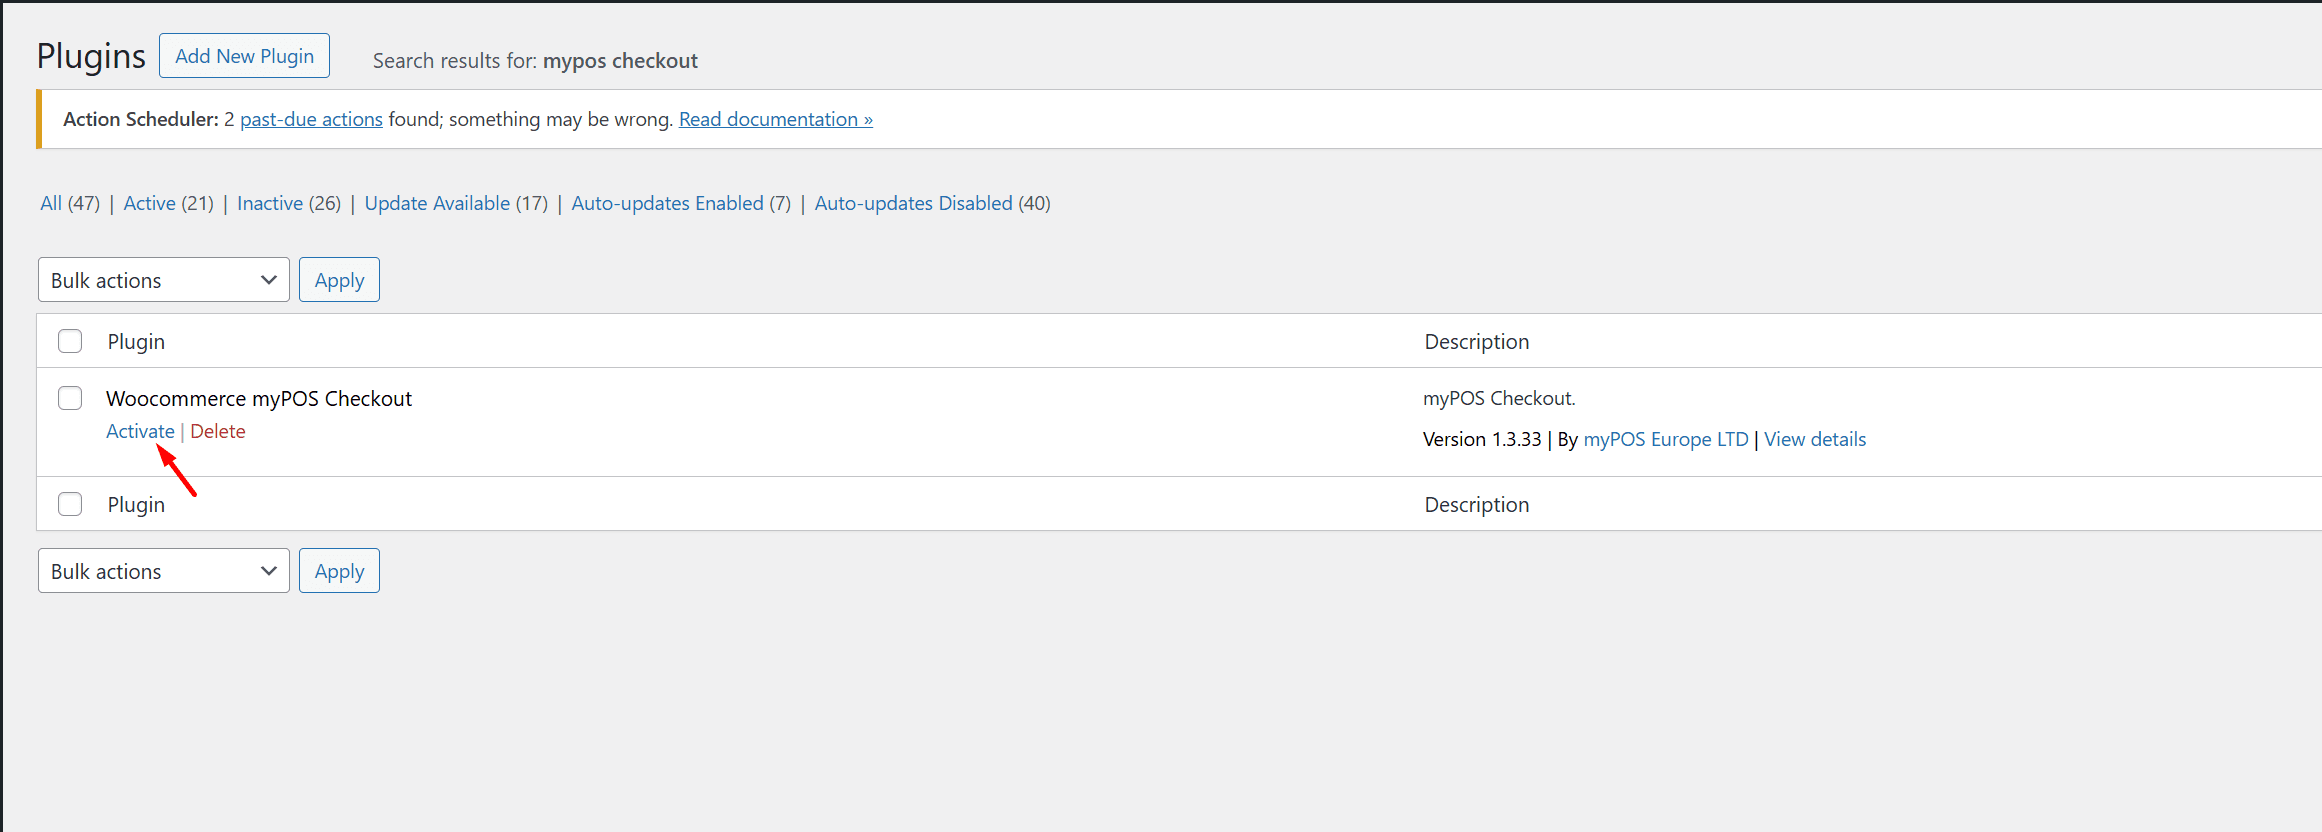This screenshot has height=832, width=2322.
Task: Delete the Woocommerce myPOS Checkout plugin
Action: [218, 431]
